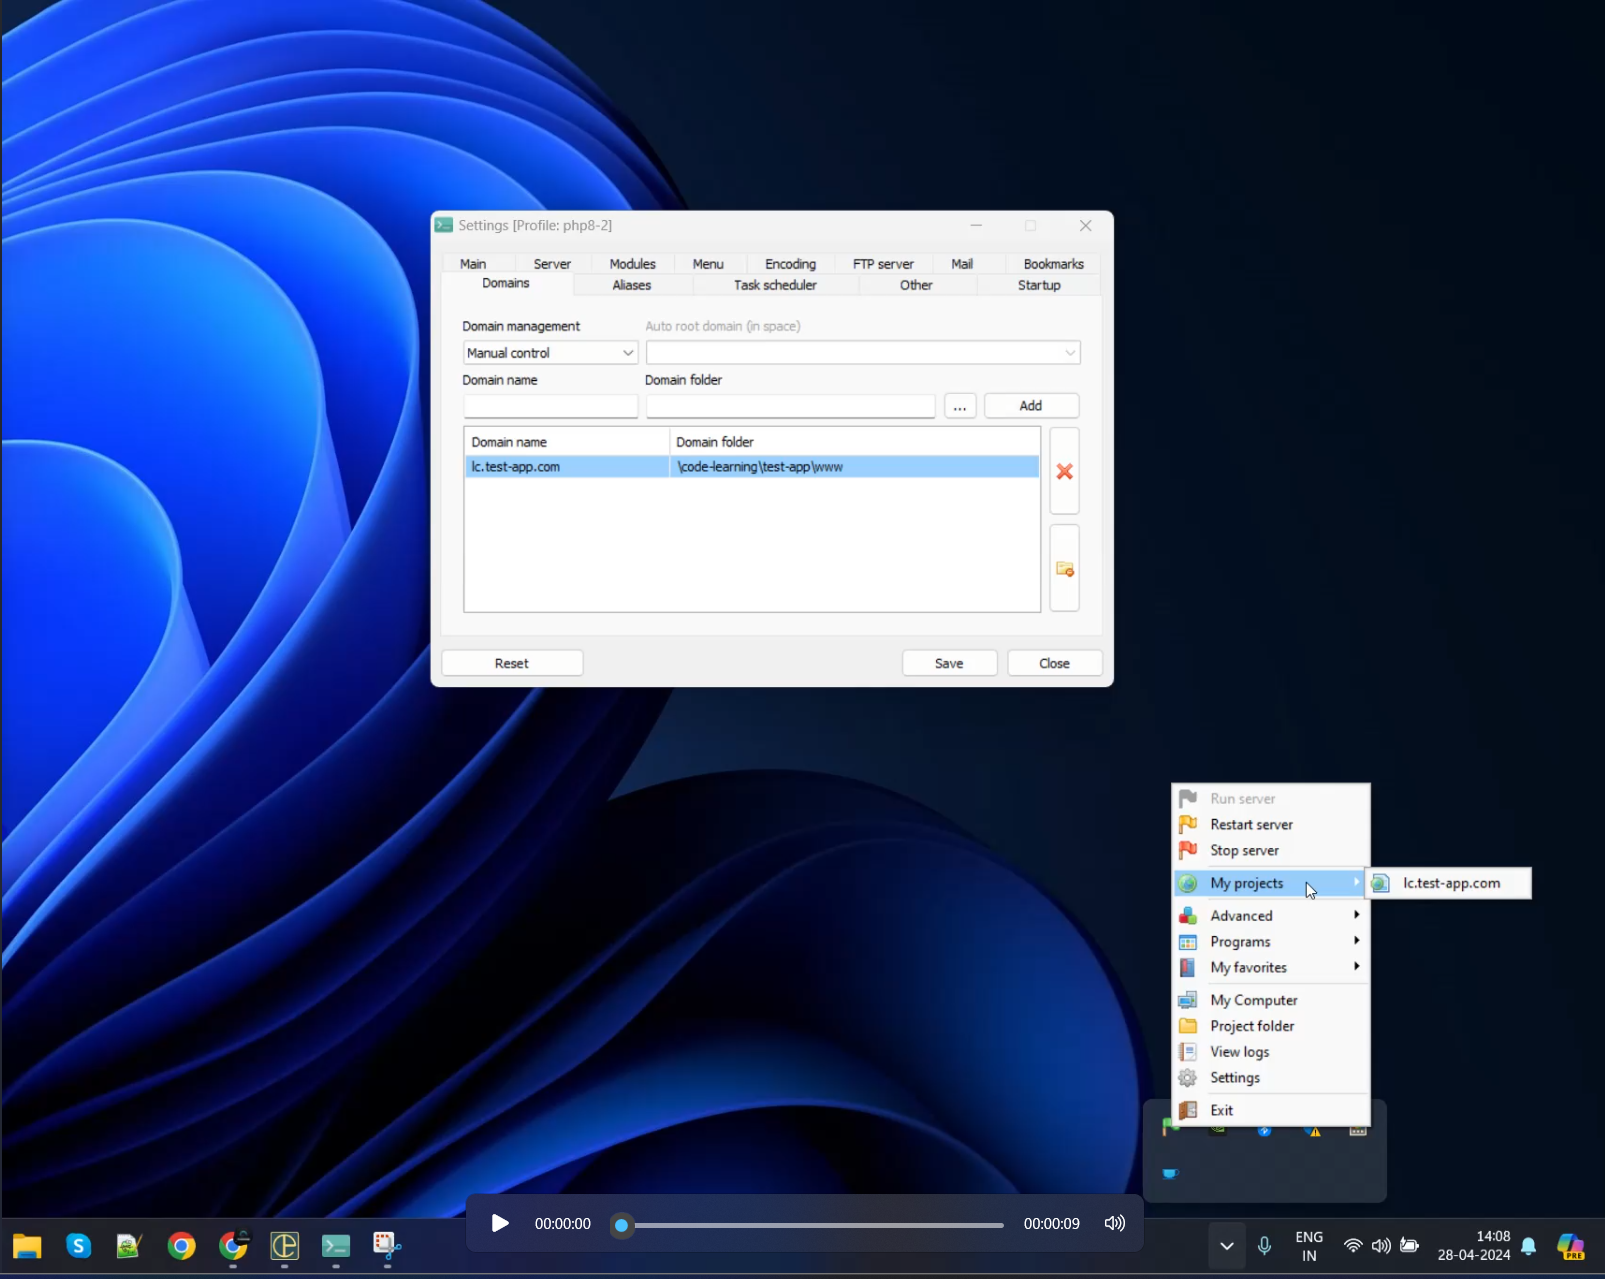Open notifications bell in the taskbar
1605x1279 pixels.
1529,1246
